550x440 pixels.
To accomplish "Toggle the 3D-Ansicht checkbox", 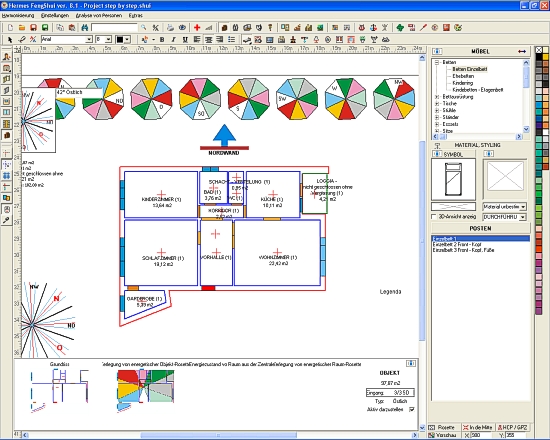I will [434, 216].
